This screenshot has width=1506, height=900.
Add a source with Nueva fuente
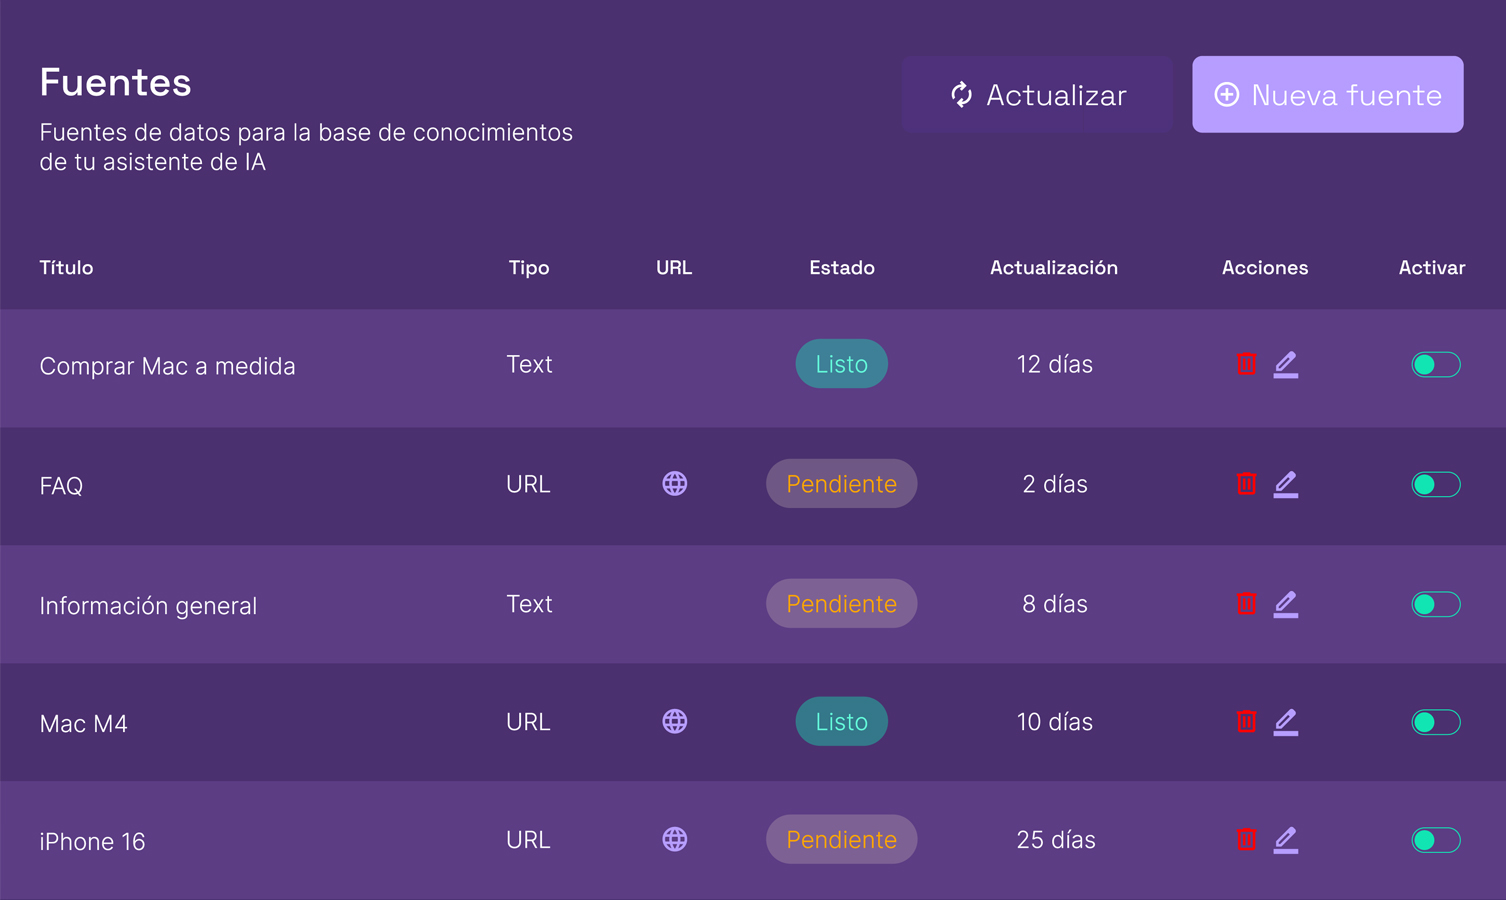tap(1327, 95)
